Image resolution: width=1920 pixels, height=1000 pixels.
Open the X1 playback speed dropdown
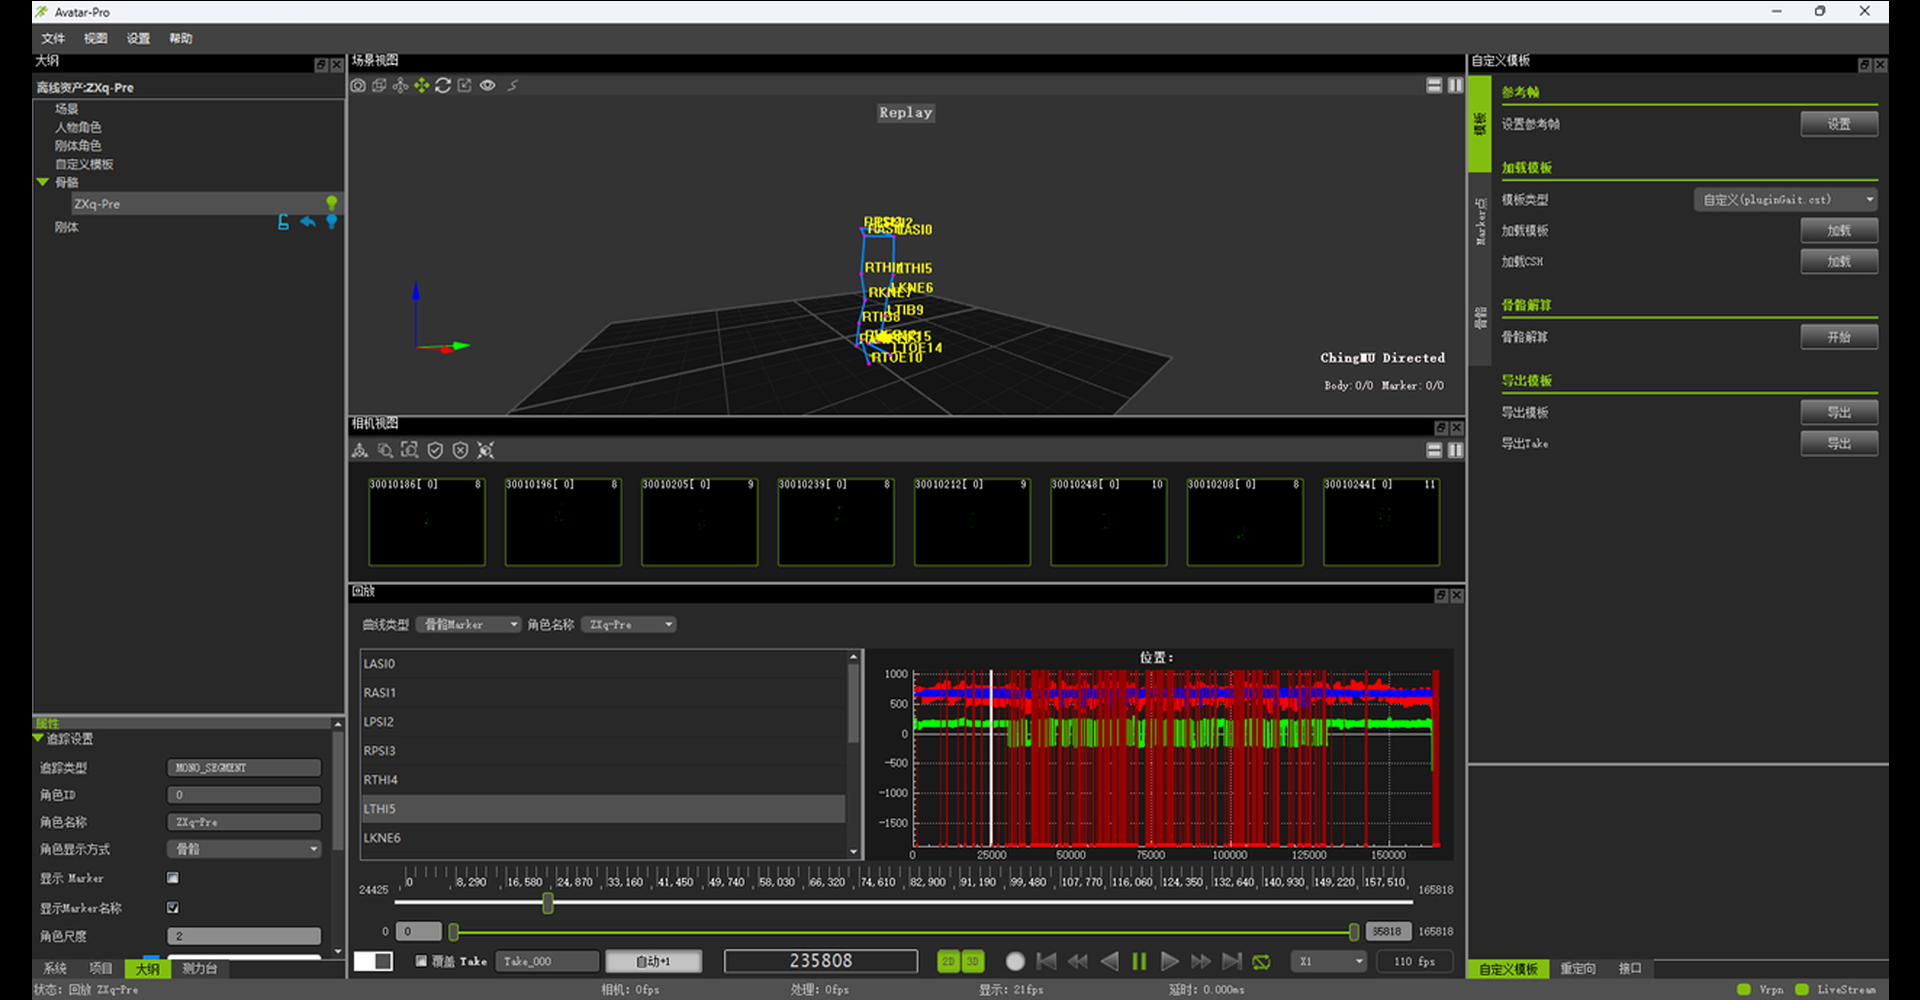coord(1329,961)
